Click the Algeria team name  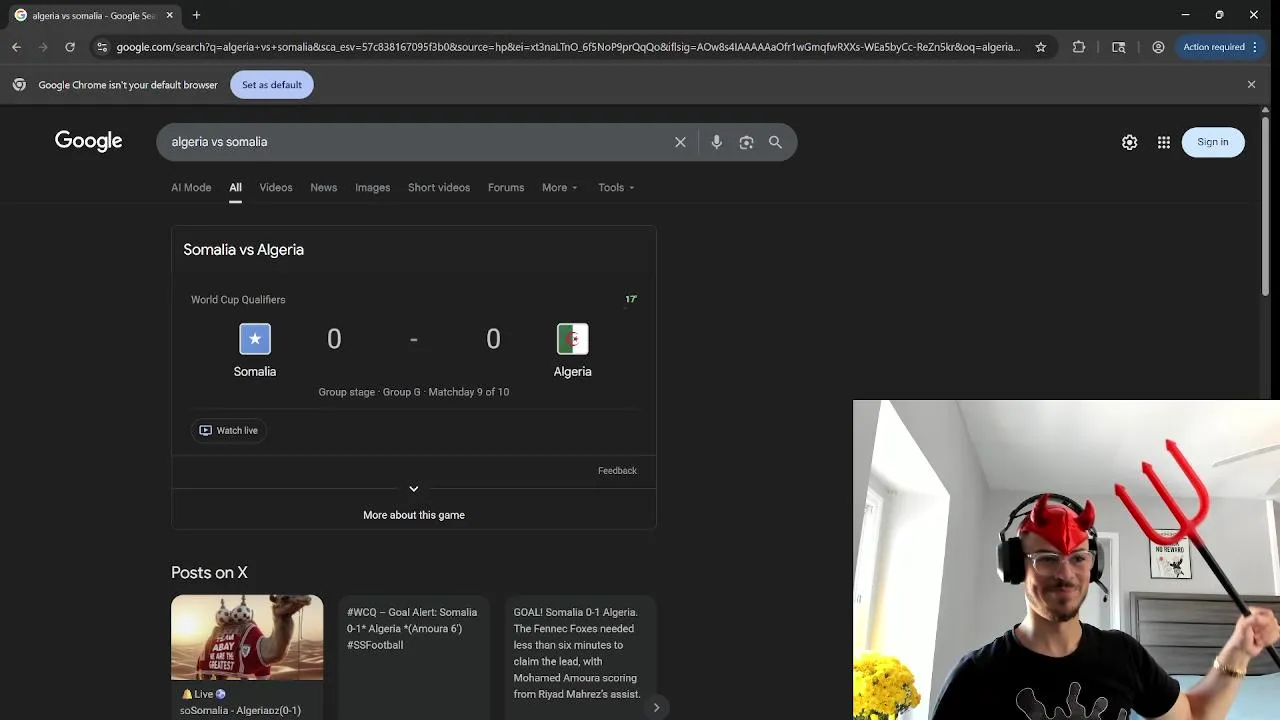tap(573, 371)
